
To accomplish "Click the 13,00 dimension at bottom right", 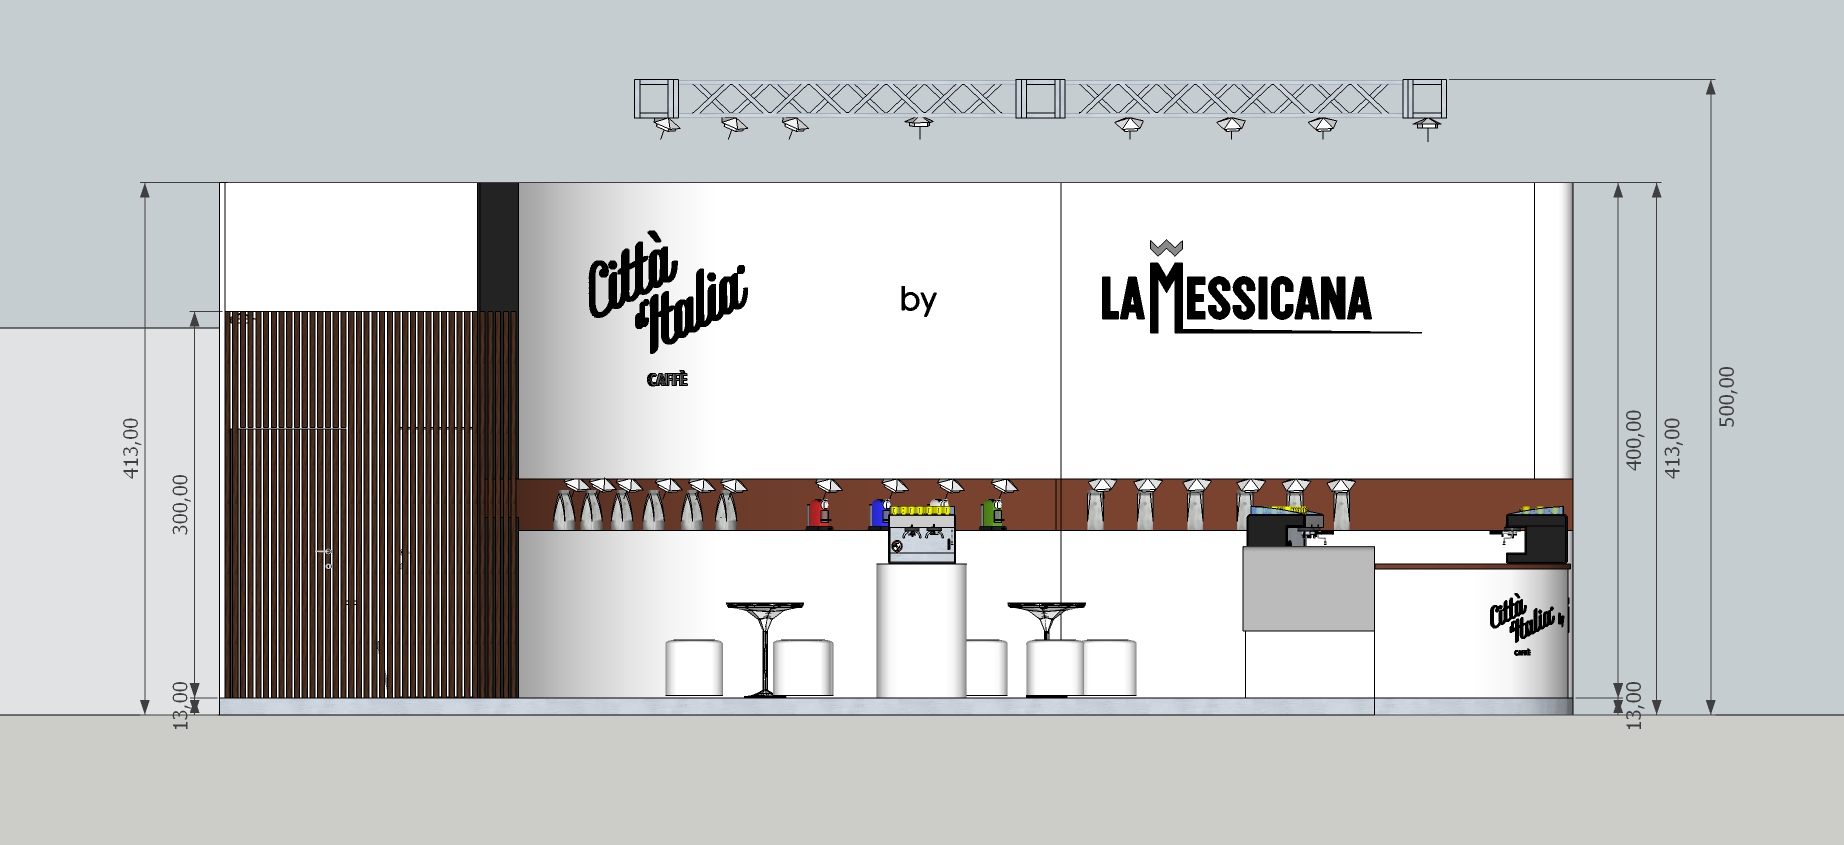I will click(1634, 706).
